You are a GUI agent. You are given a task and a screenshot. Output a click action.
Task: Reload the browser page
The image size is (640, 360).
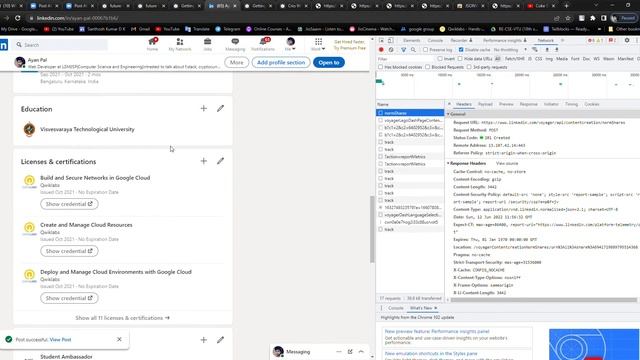pos(18,18)
